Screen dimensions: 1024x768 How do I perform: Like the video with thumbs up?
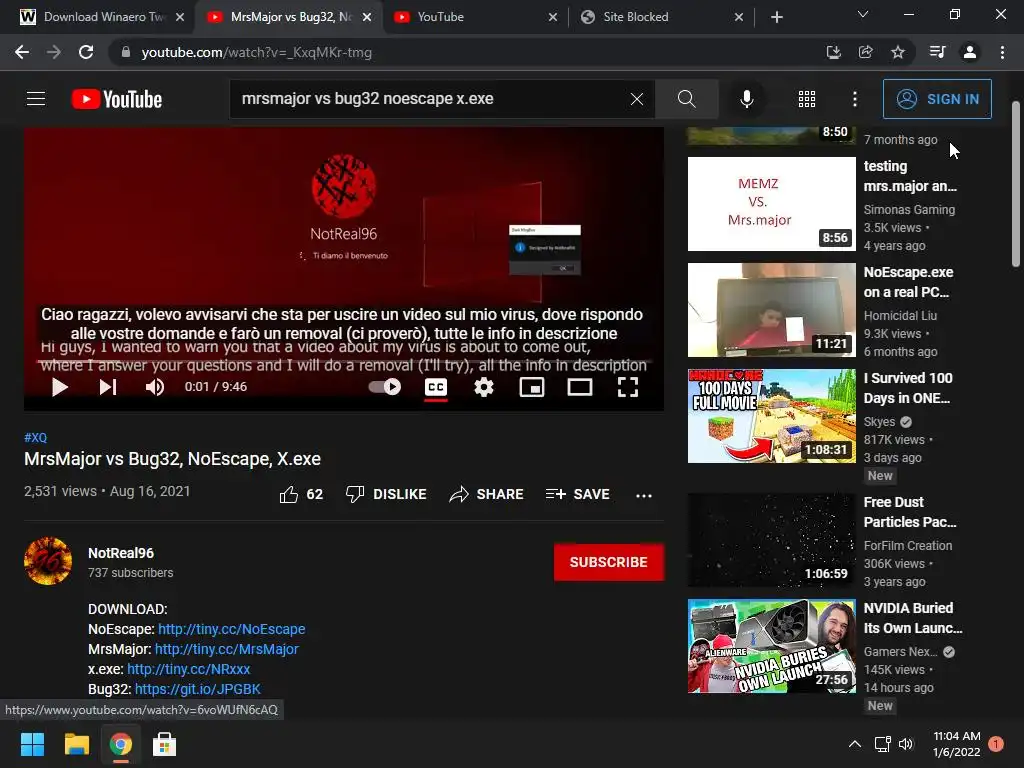pyautogui.click(x=301, y=494)
